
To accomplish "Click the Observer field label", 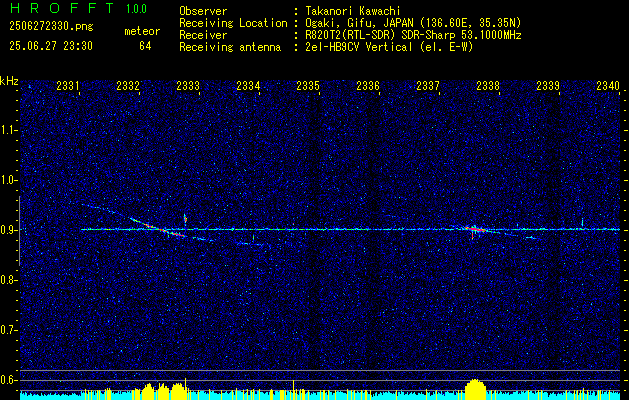I will click(x=203, y=11).
